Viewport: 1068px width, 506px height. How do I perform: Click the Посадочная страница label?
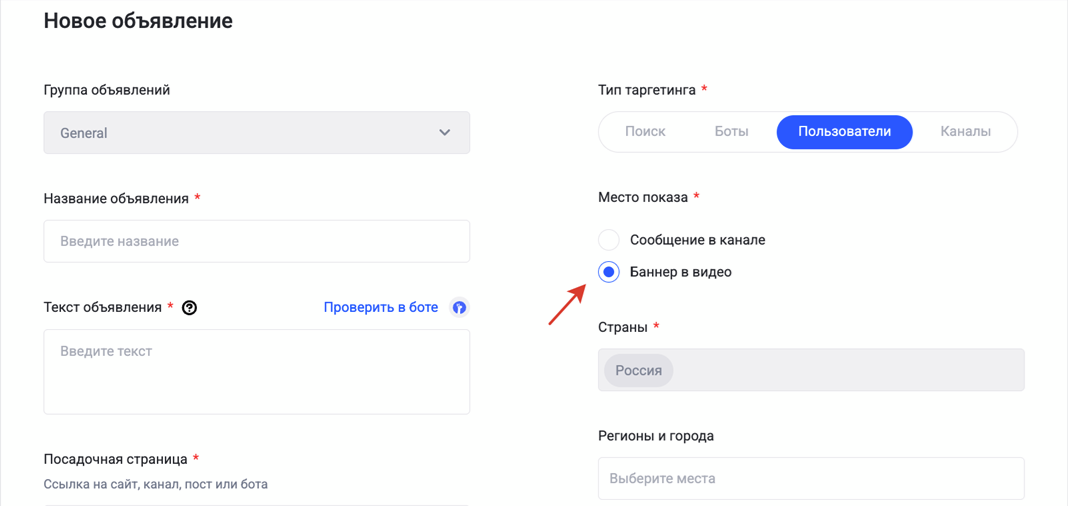click(116, 459)
